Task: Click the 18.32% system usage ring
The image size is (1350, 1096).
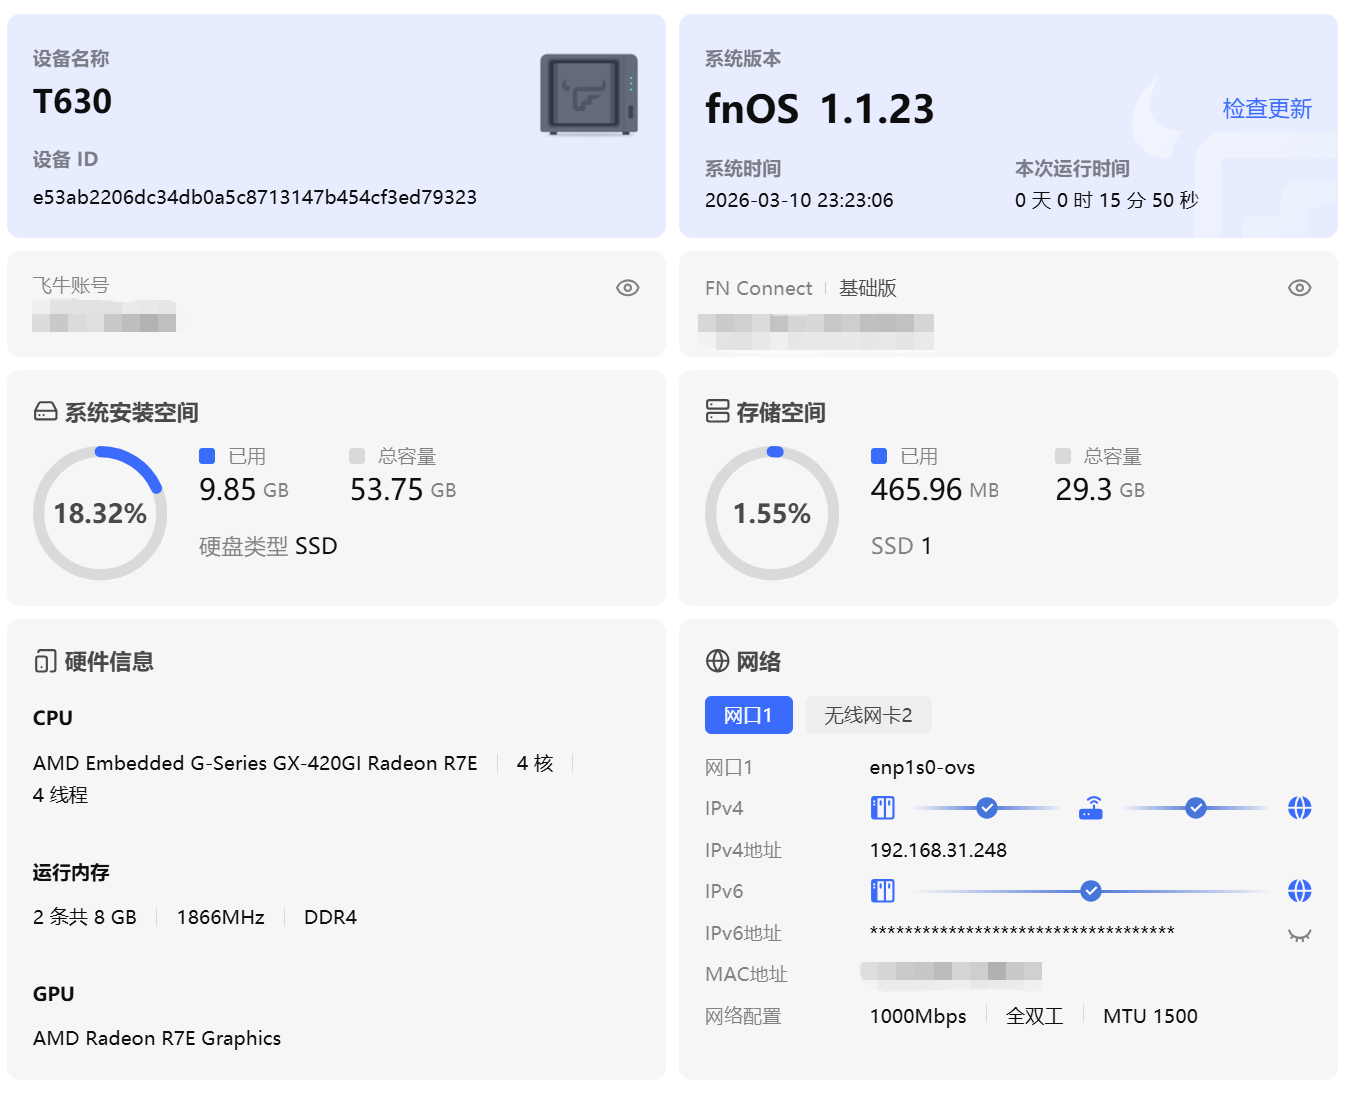Action: pyautogui.click(x=100, y=513)
